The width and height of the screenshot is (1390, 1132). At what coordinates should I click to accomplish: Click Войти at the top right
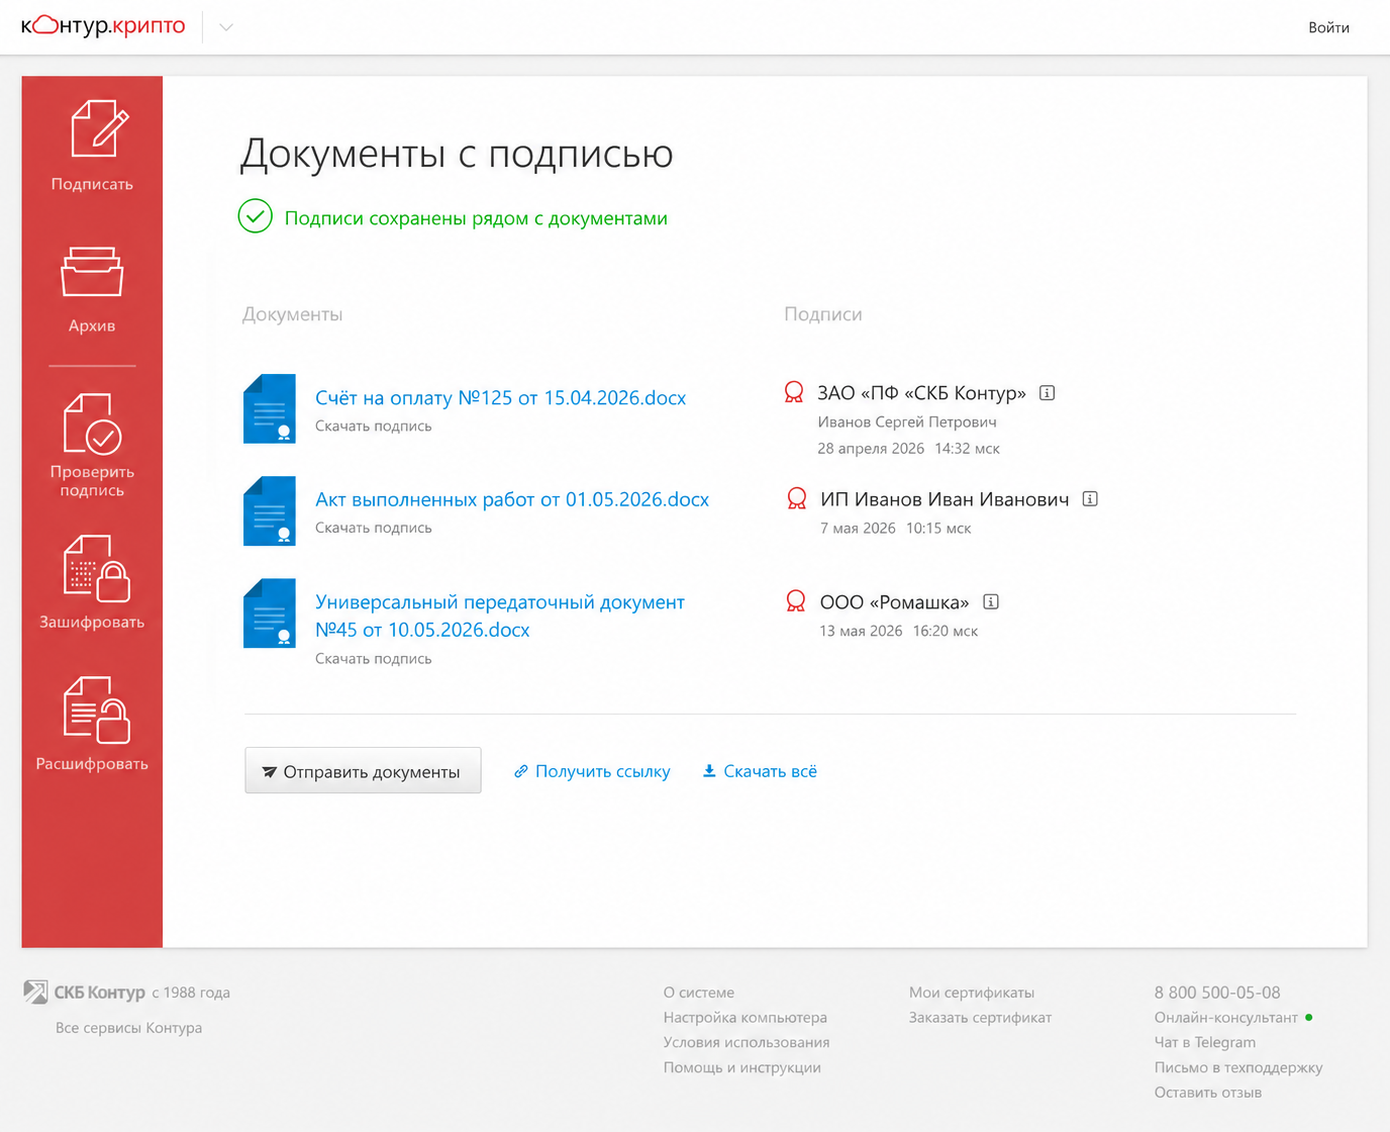pyautogui.click(x=1329, y=28)
